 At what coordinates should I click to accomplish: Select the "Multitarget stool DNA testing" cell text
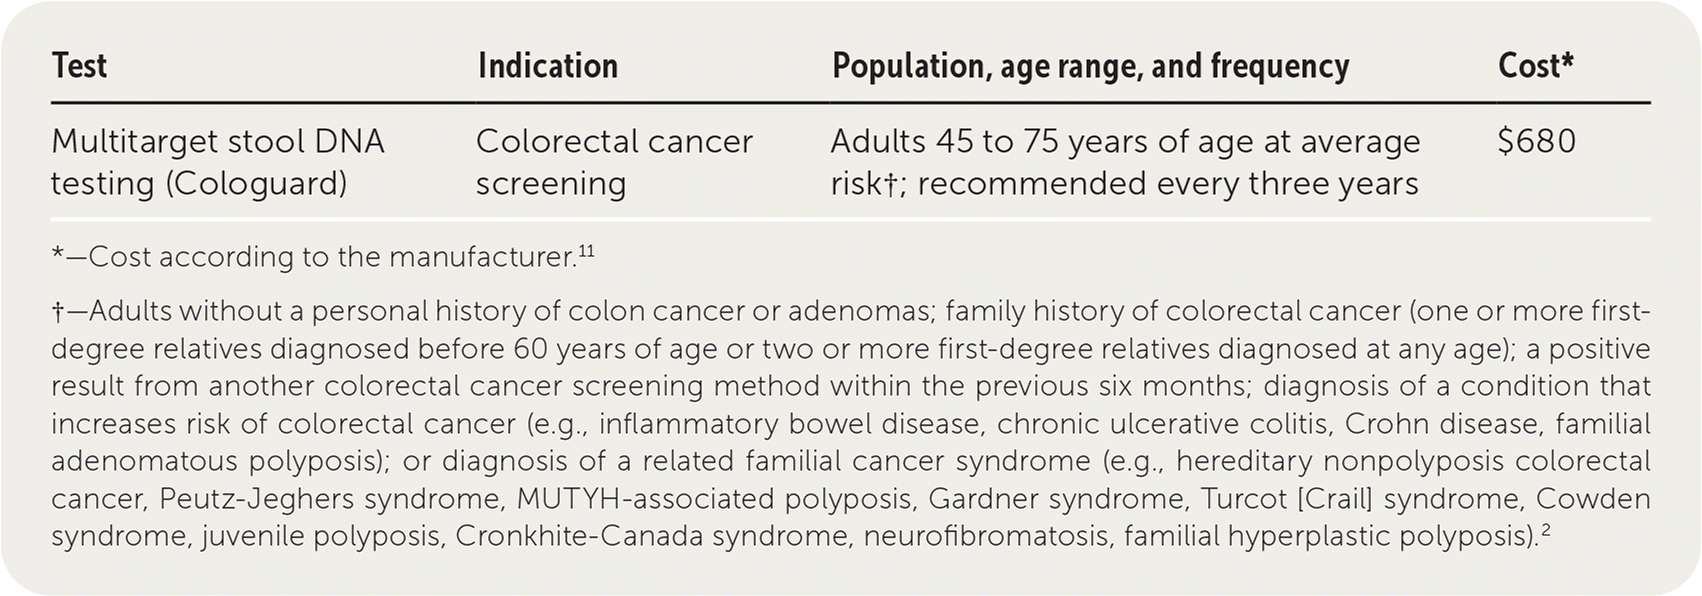[217, 142]
